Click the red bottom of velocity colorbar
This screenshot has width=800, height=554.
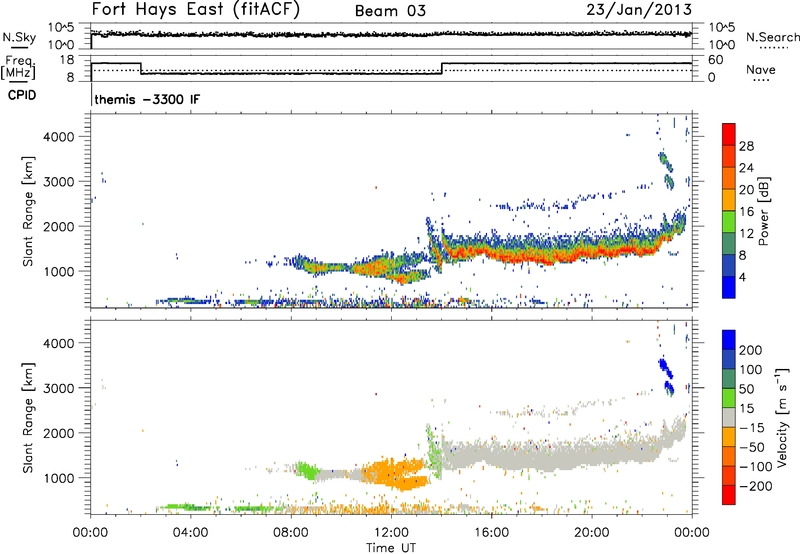tap(729, 495)
